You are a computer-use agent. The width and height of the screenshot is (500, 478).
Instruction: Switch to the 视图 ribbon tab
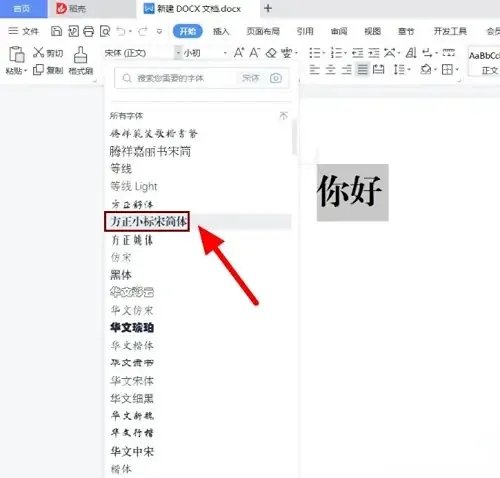point(372,31)
